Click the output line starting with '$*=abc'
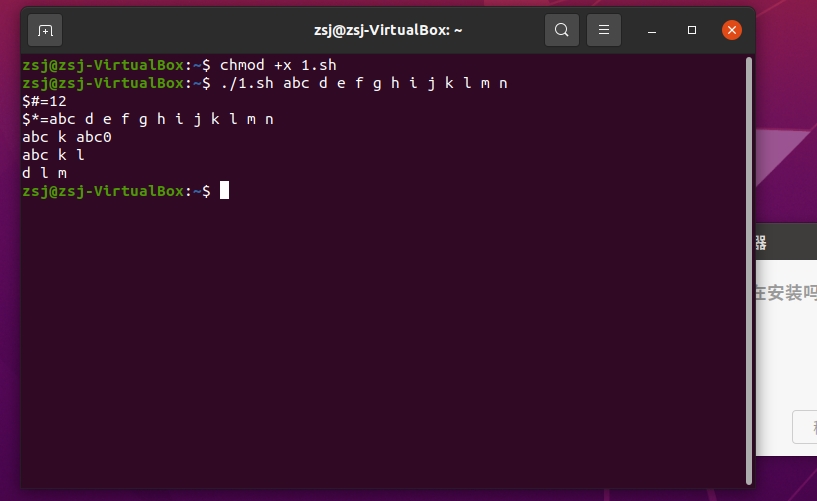Image resolution: width=817 pixels, height=501 pixels. pos(148,119)
